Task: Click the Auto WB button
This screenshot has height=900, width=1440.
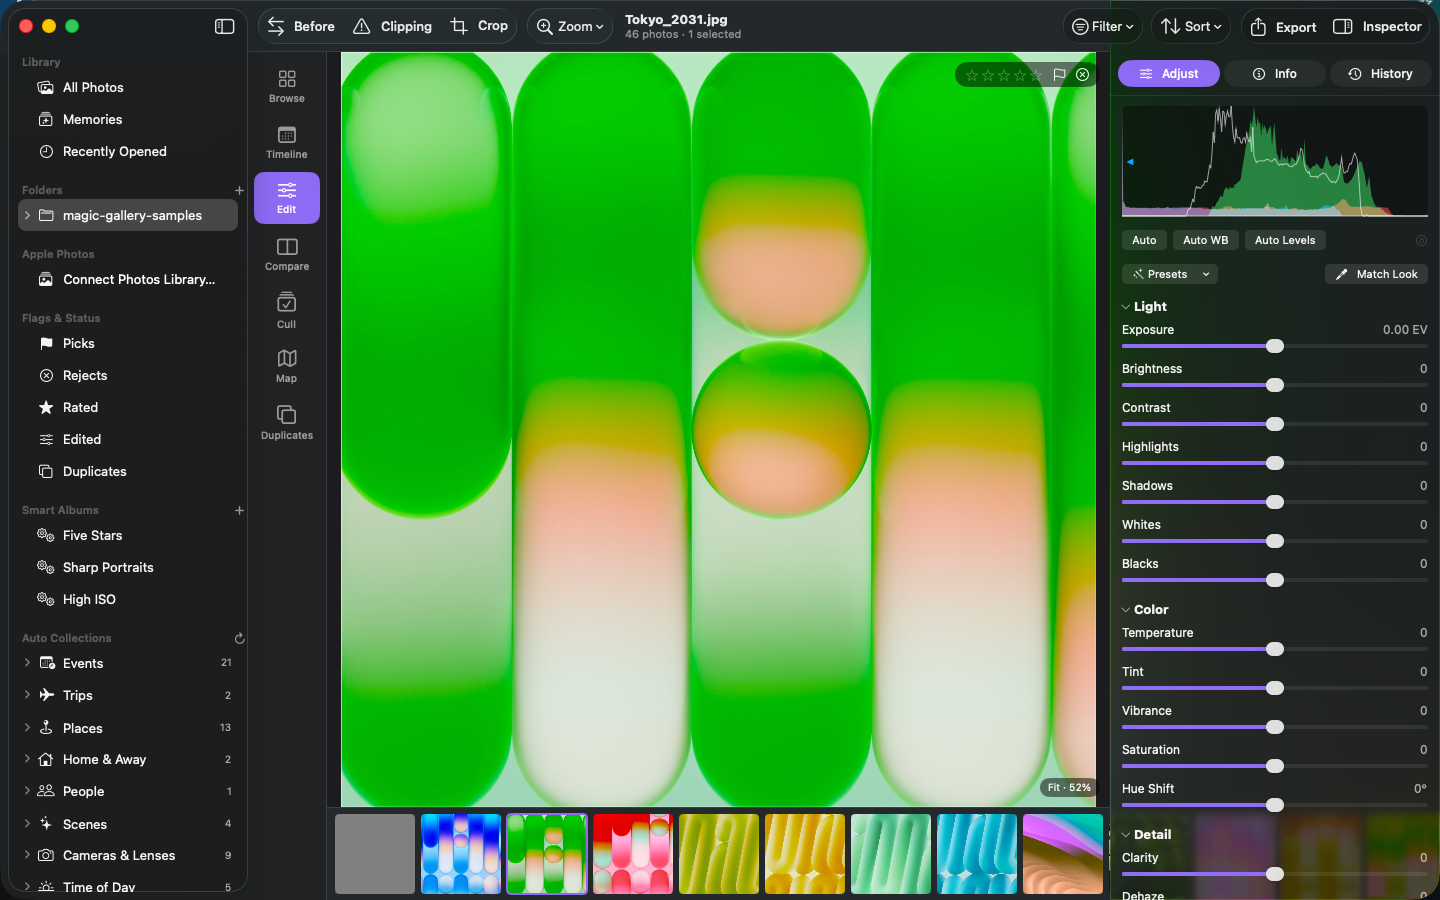Action: [x=1205, y=240]
